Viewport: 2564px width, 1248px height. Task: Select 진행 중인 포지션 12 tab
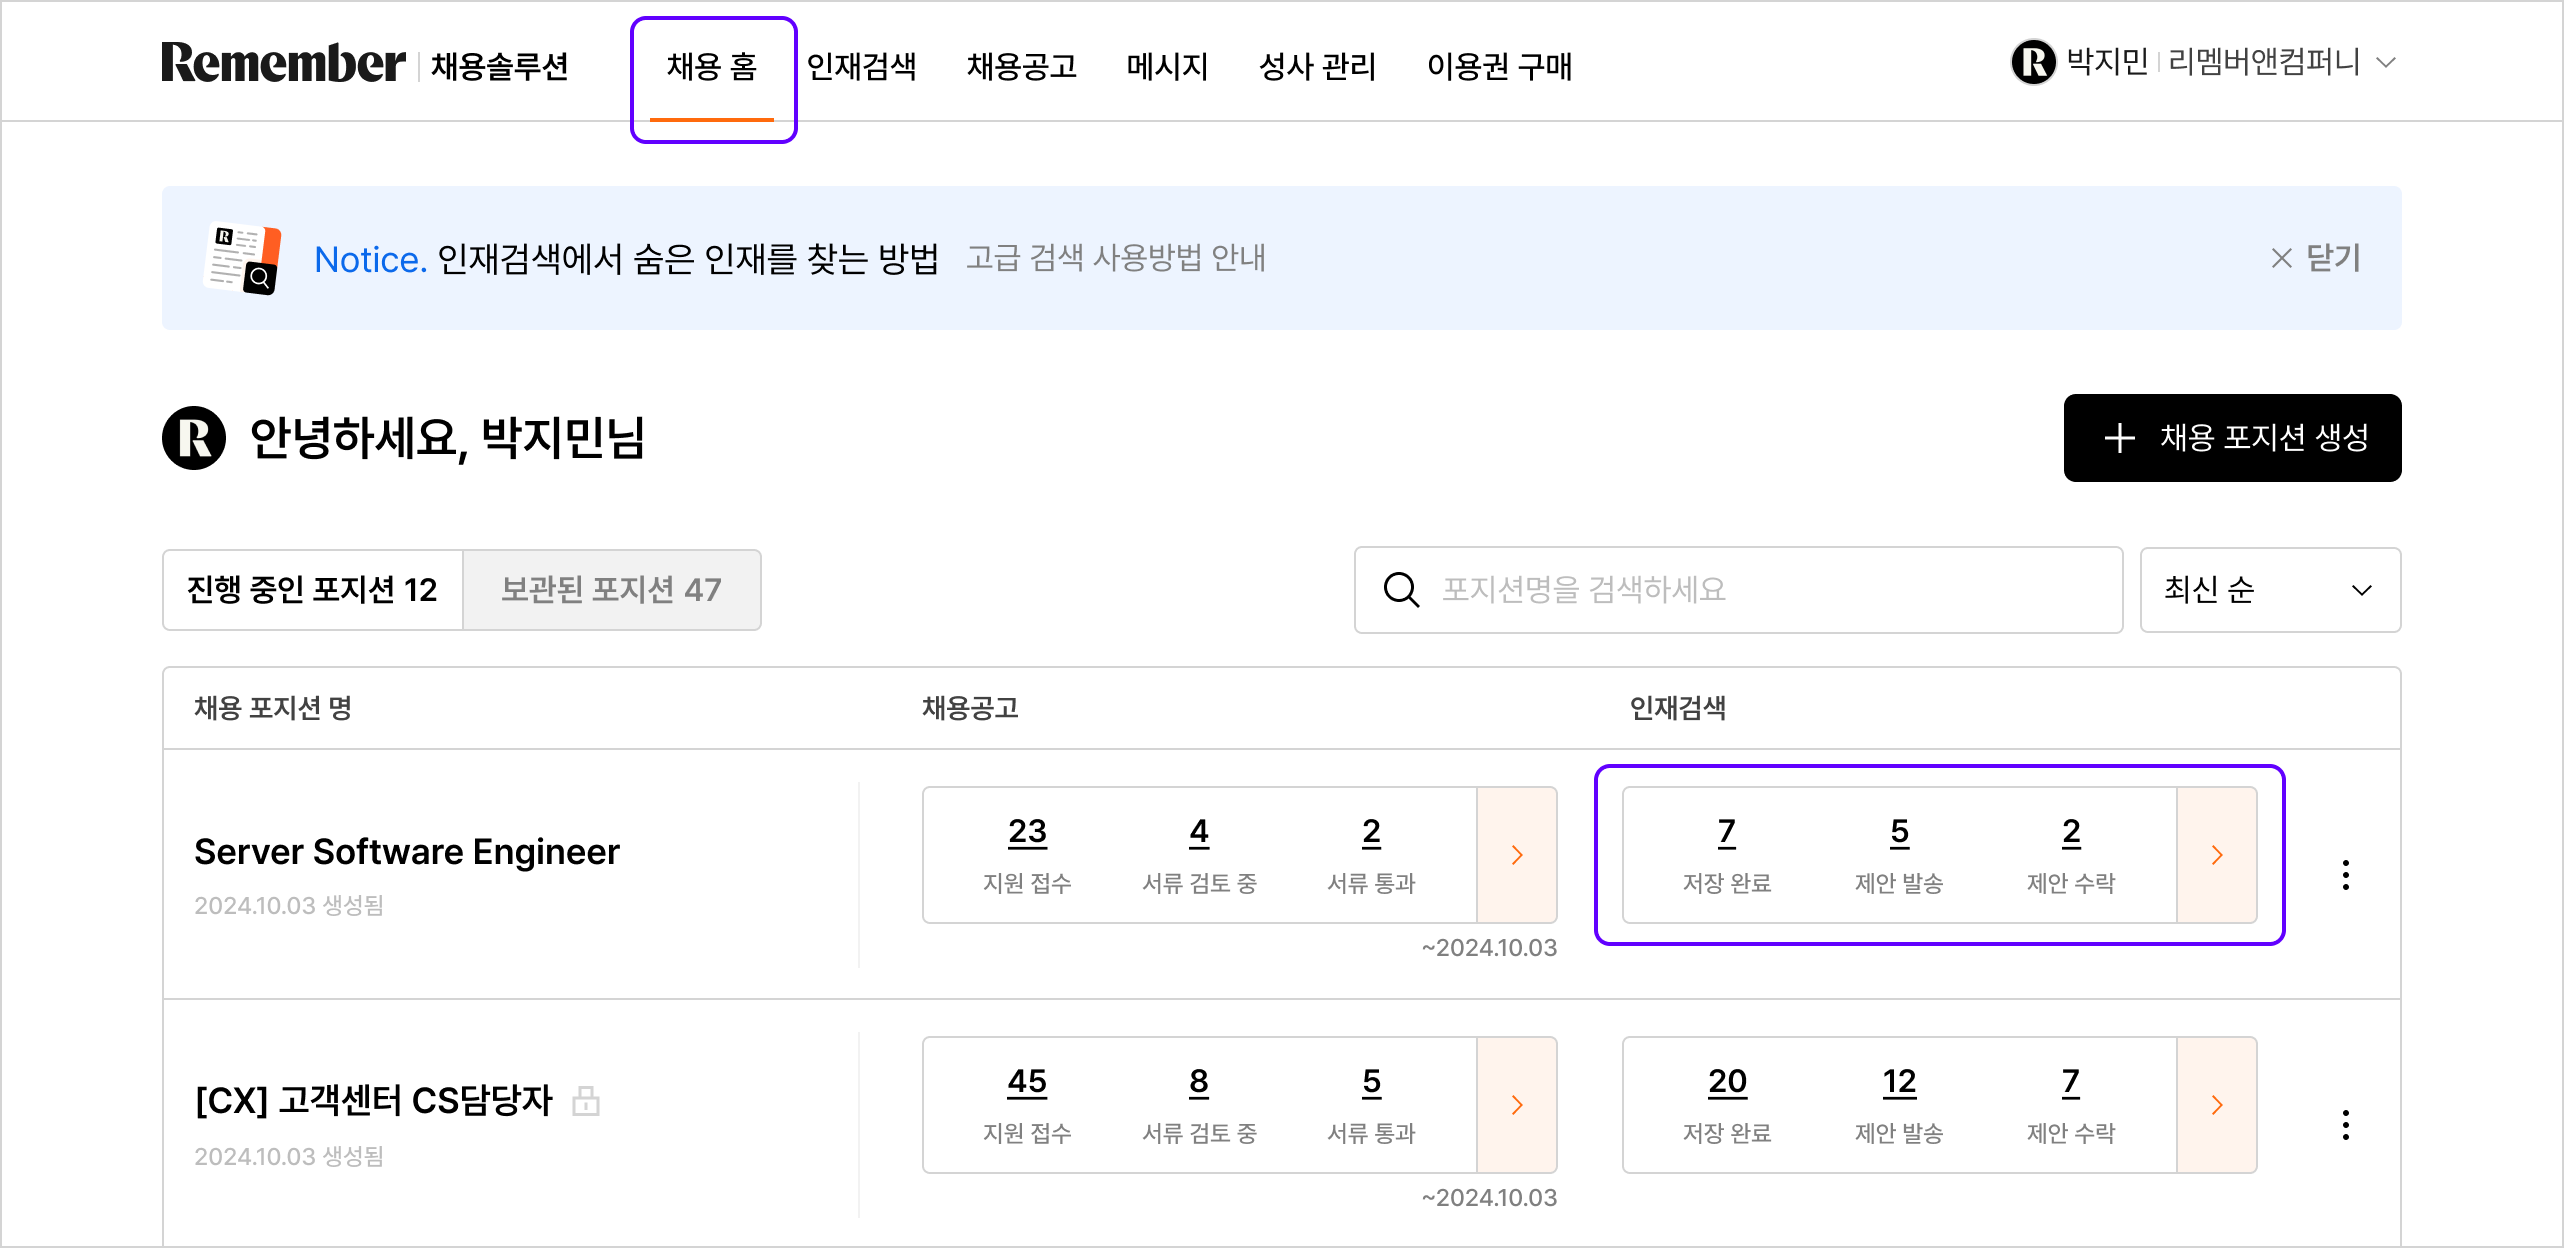[312, 590]
